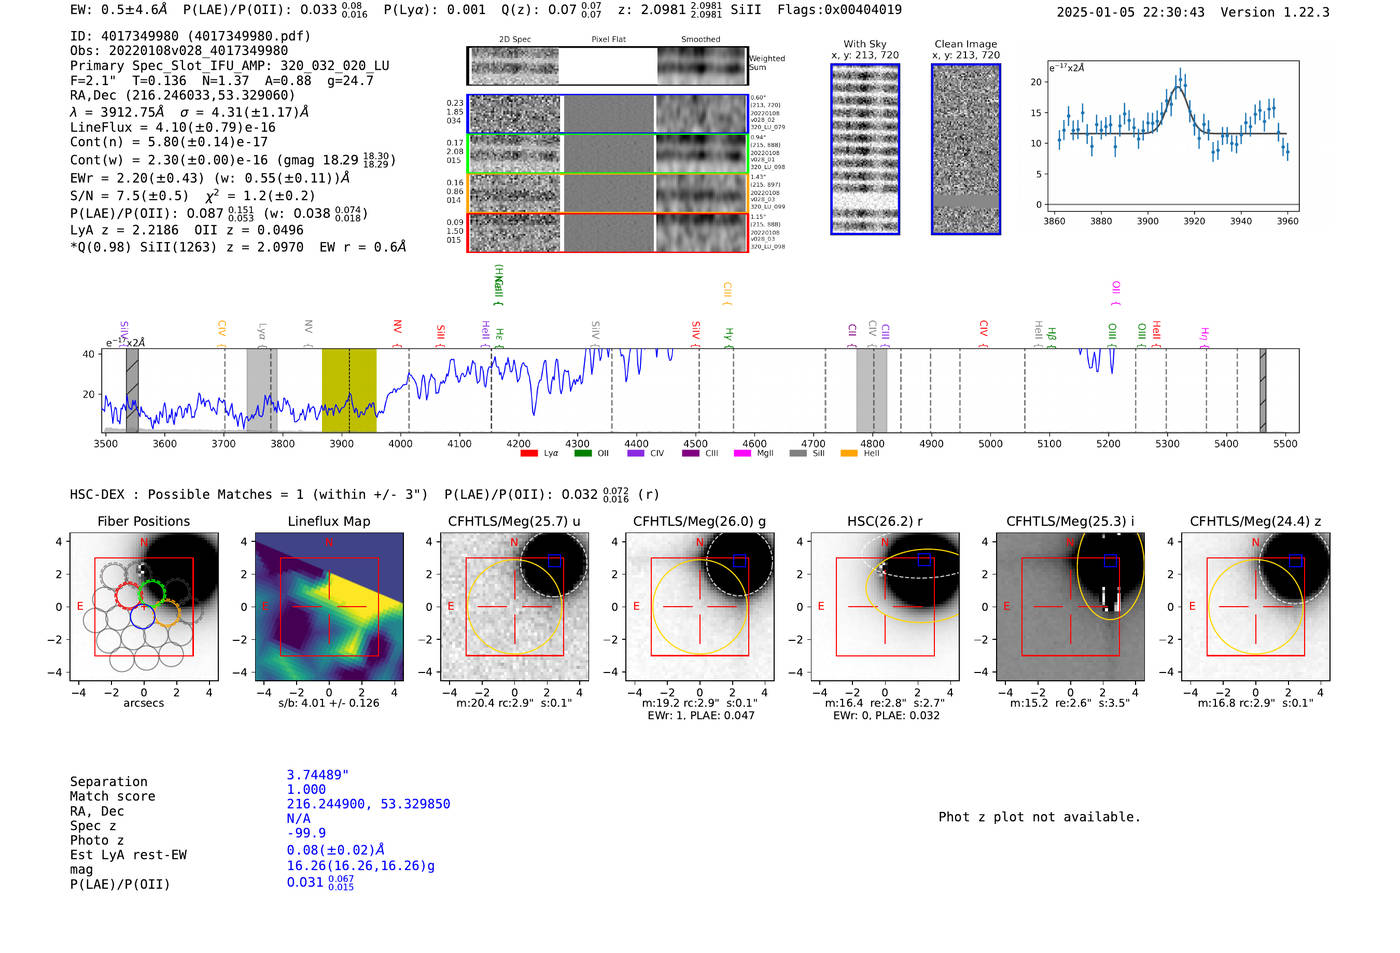Image resolution: width=1400 pixels, height=953 pixels.
Task: Open the CFHTLS/Meg(26.0) g image
Action: [x=699, y=607]
